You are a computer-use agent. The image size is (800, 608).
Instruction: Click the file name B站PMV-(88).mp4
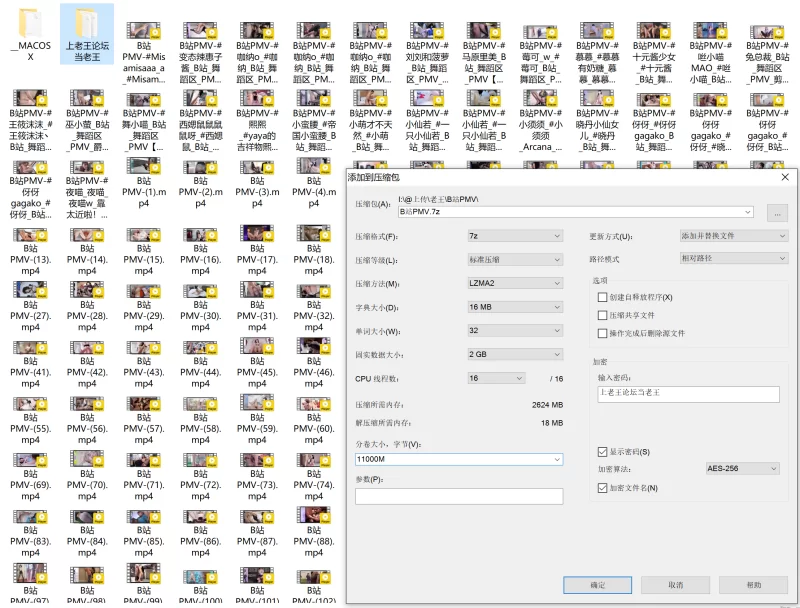[313, 541]
